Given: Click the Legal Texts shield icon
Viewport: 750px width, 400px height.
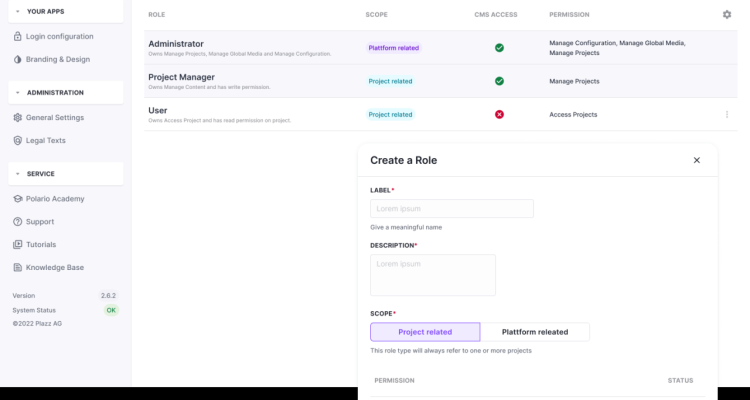Looking at the screenshot, I should (17, 141).
